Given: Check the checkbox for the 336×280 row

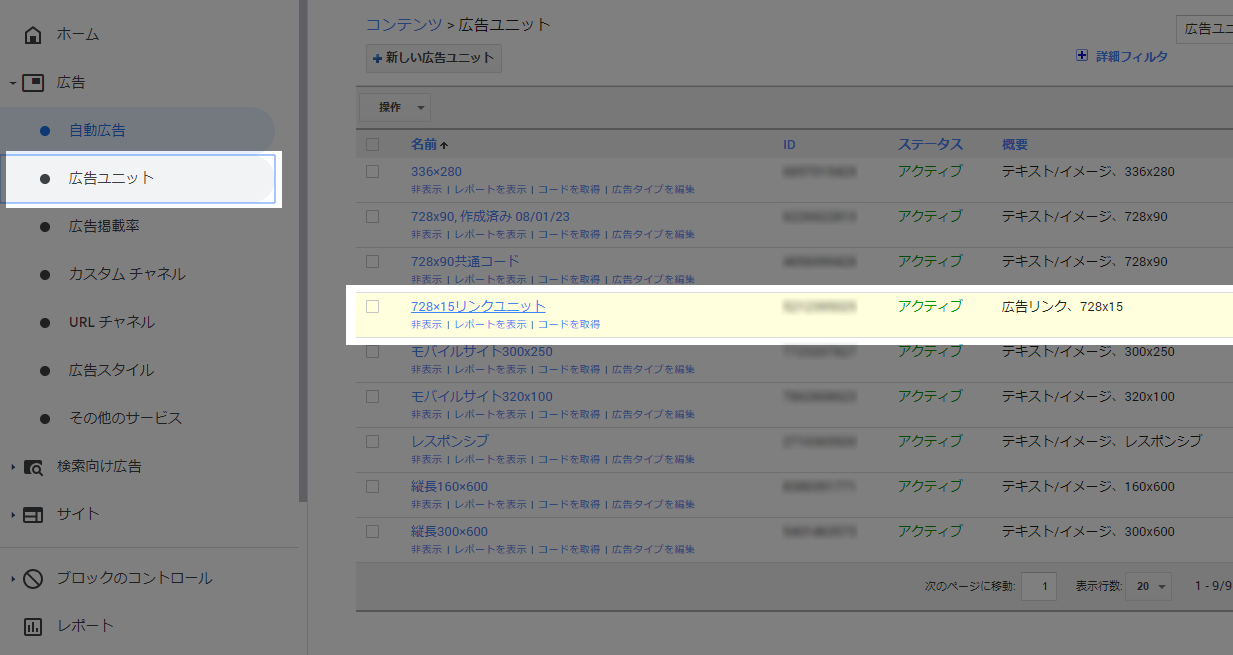Looking at the screenshot, I should 372,171.
